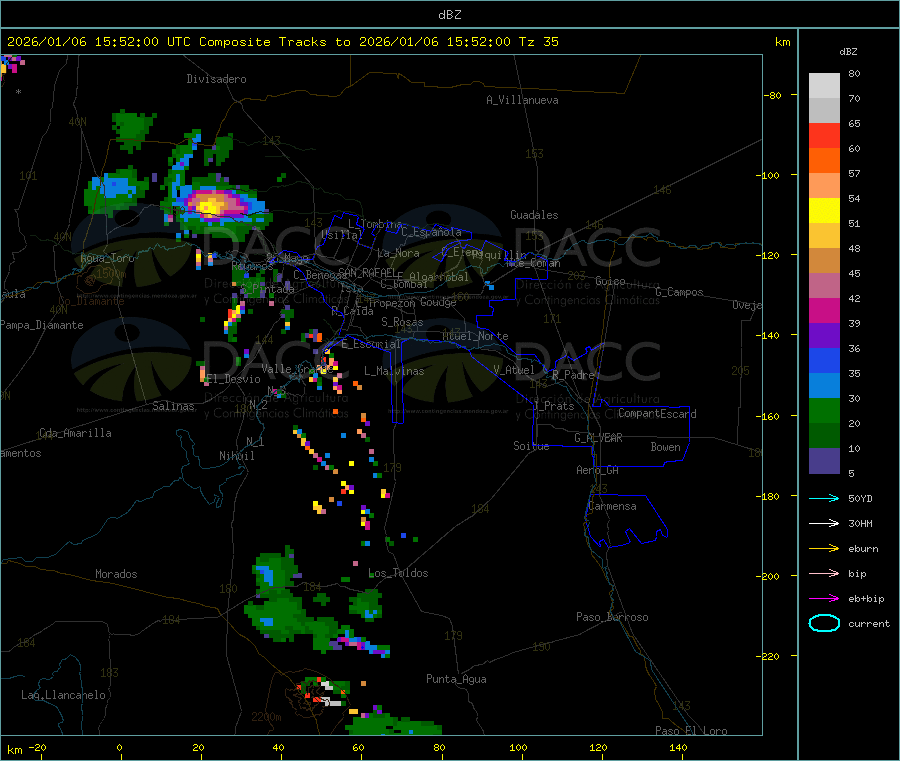Viewport: 900px width, 761px height.
Task: Click the C_Campos map label
Action: point(680,292)
